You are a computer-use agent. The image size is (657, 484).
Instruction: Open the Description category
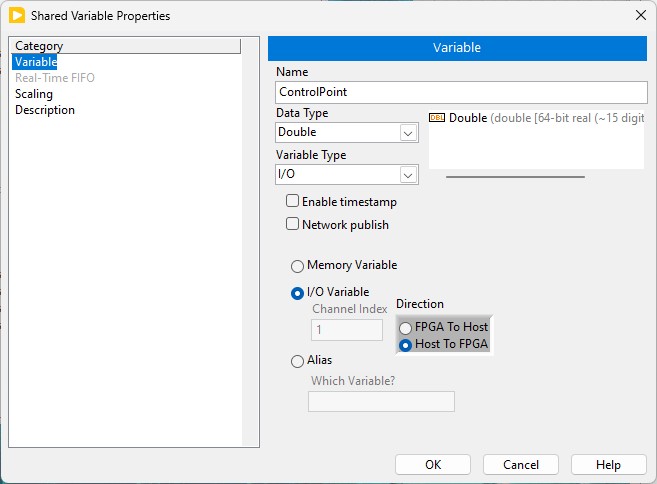tap(45, 110)
